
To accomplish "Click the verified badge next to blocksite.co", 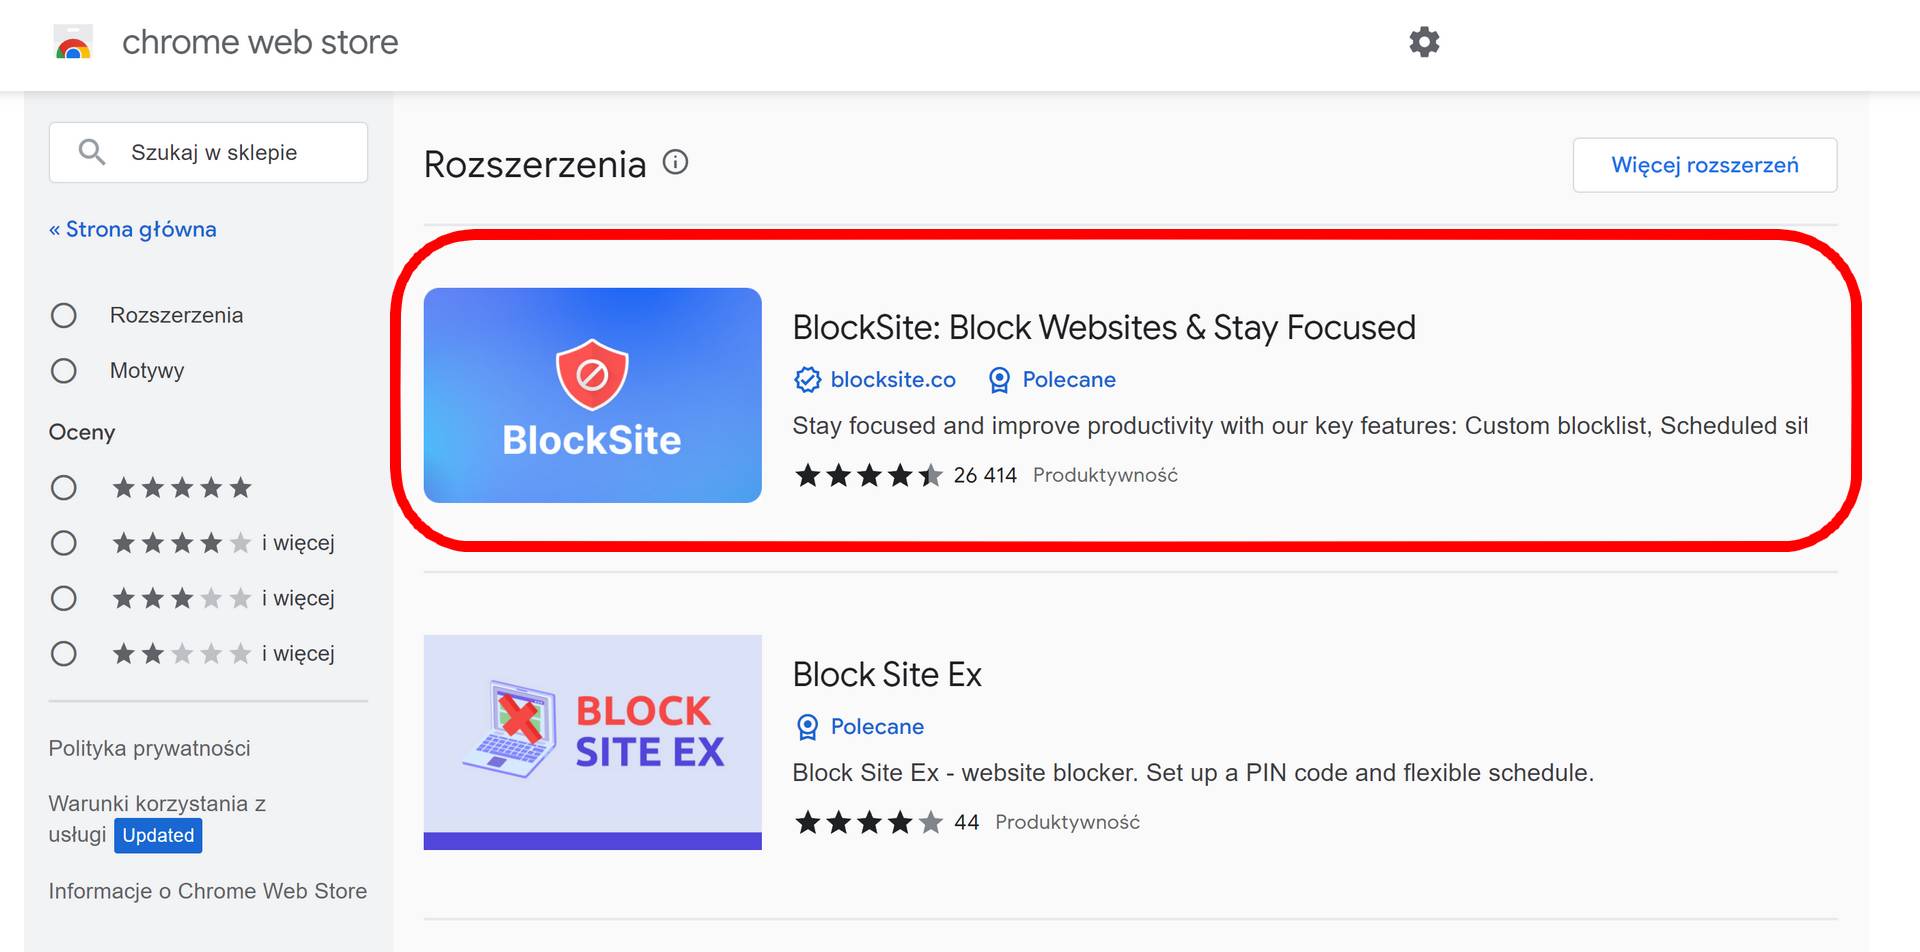I will [x=807, y=380].
